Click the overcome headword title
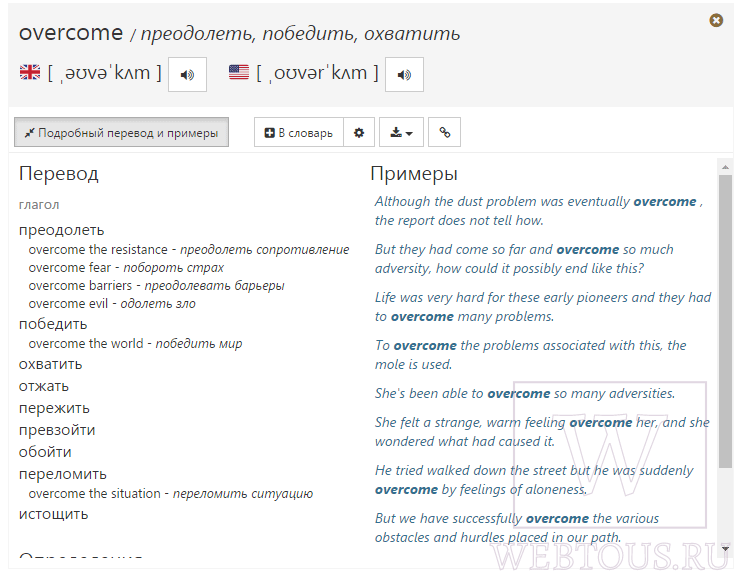 (x=71, y=33)
